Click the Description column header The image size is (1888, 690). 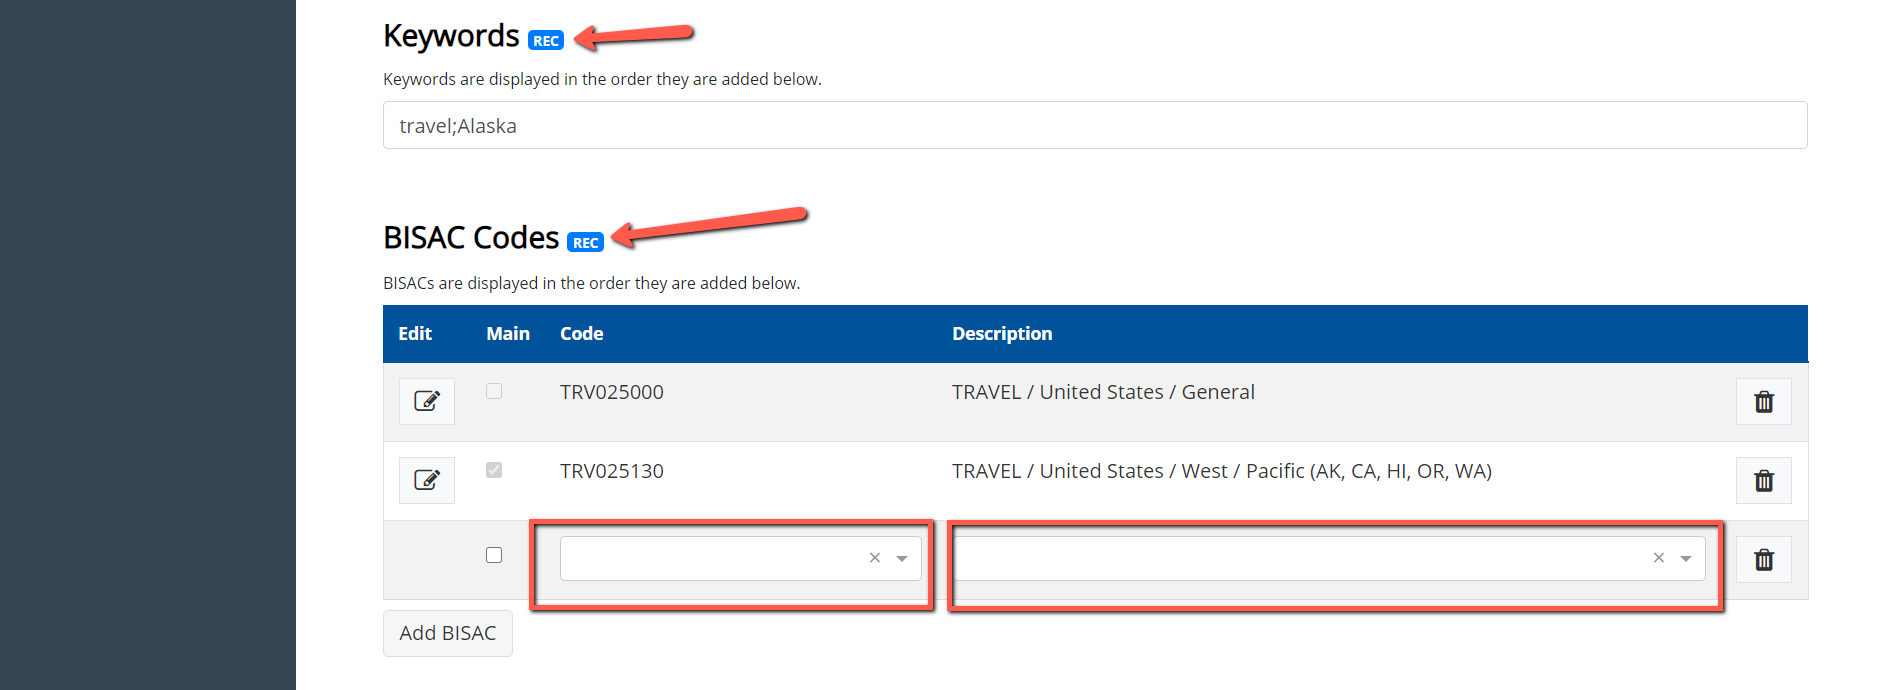(x=1002, y=334)
